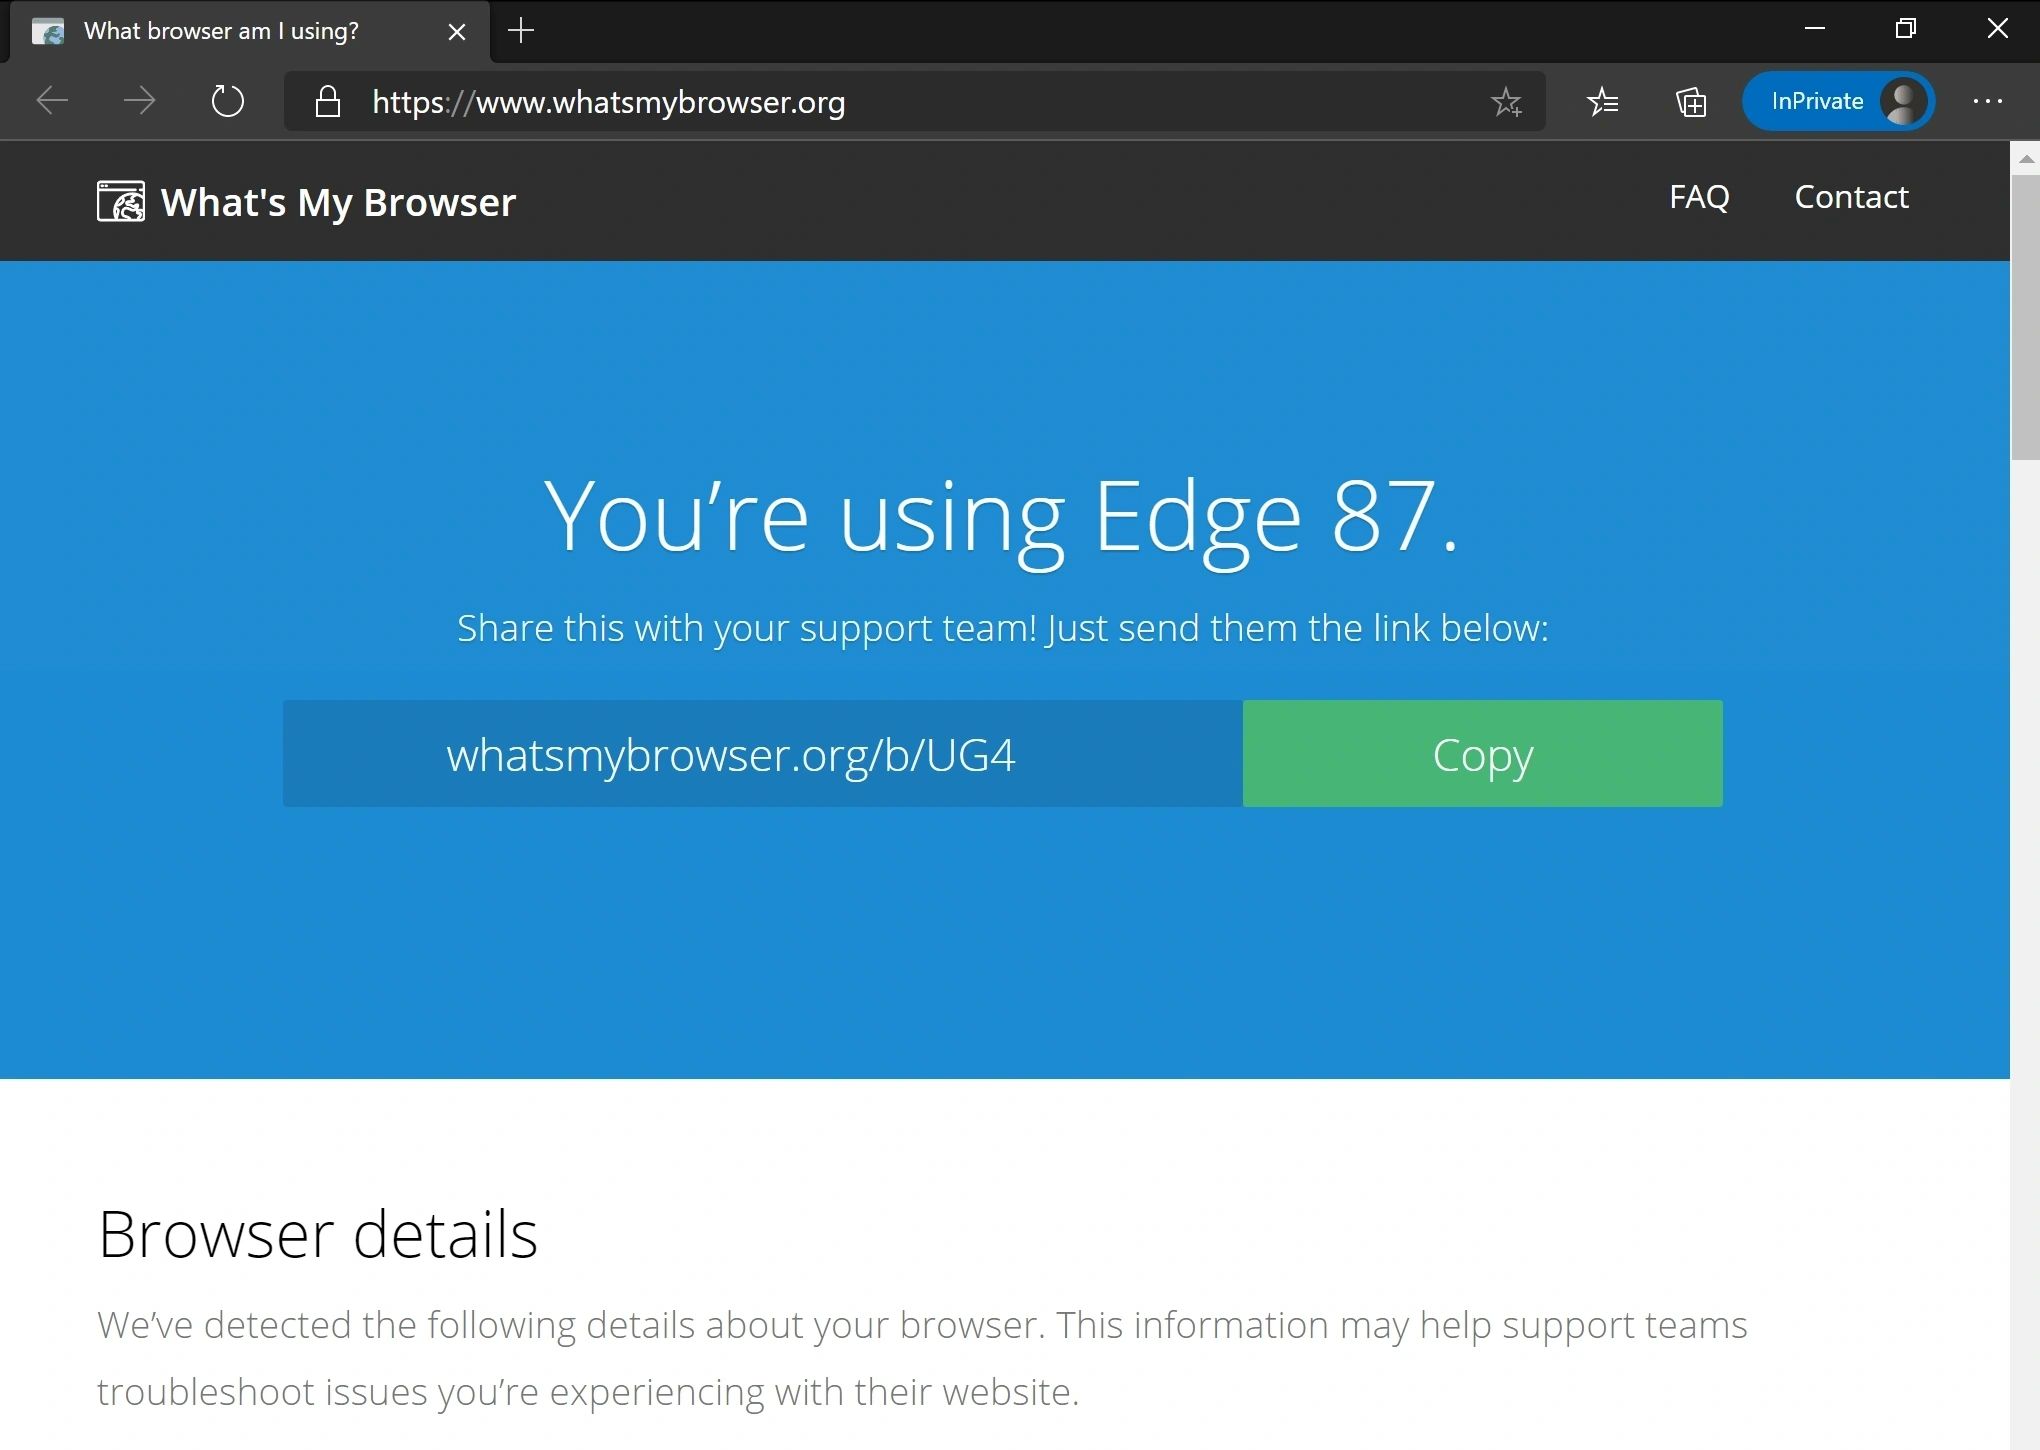Open the FAQ page
The image size is (2040, 1450).
1699,197
